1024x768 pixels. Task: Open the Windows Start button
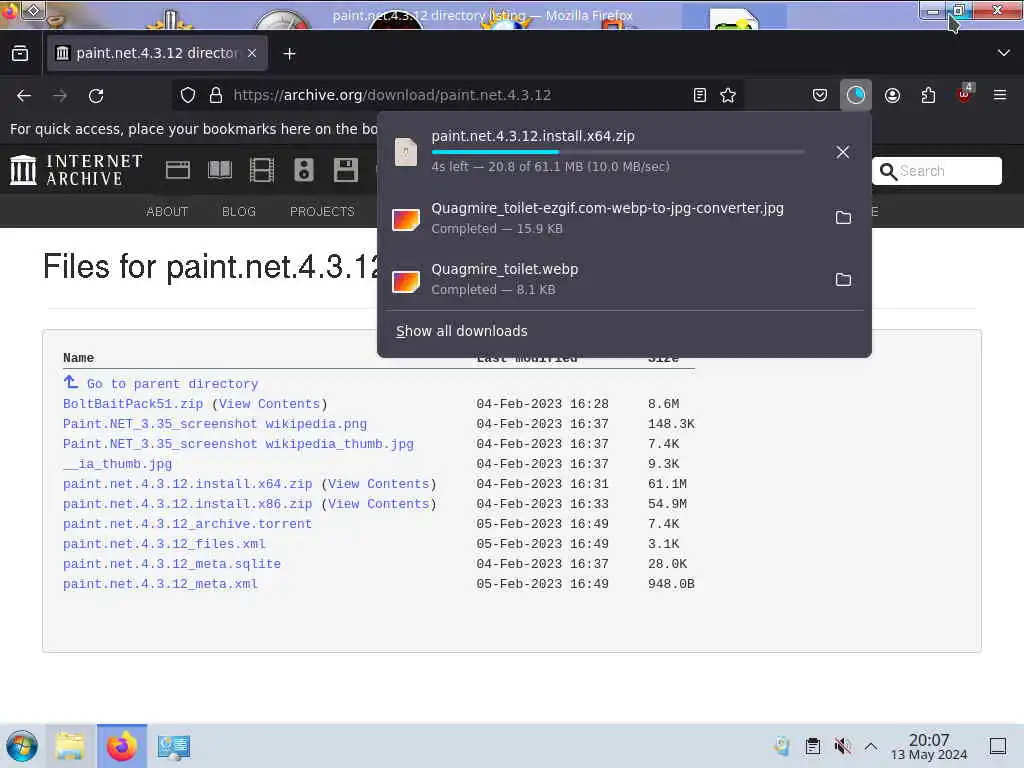(22, 746)
